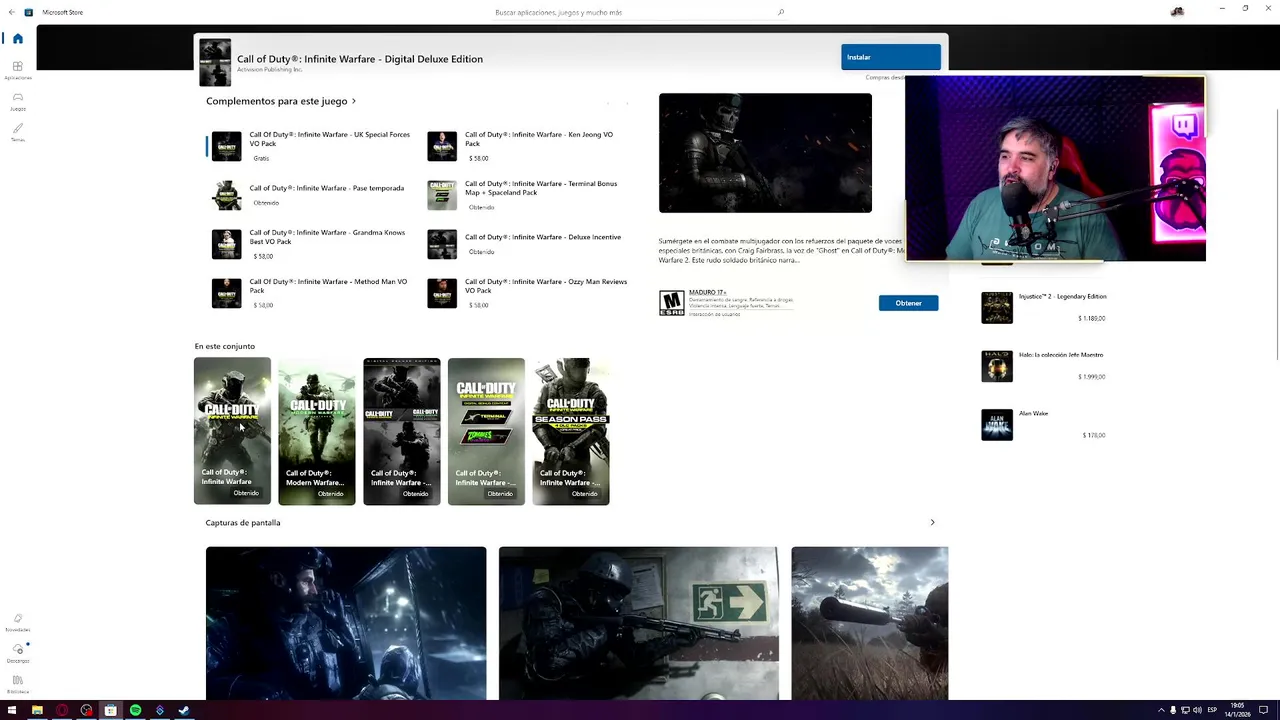1280x720 pixels.
Task: Go back with the arrow icon
Action: tap(11, 12)
